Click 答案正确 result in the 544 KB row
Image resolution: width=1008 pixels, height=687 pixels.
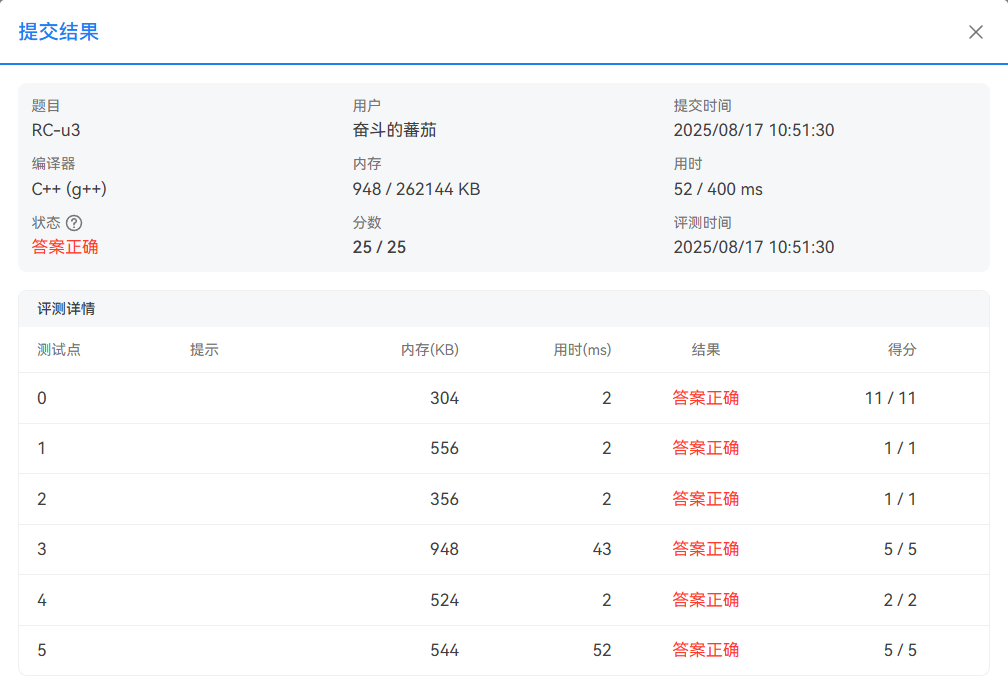(706, 650)
